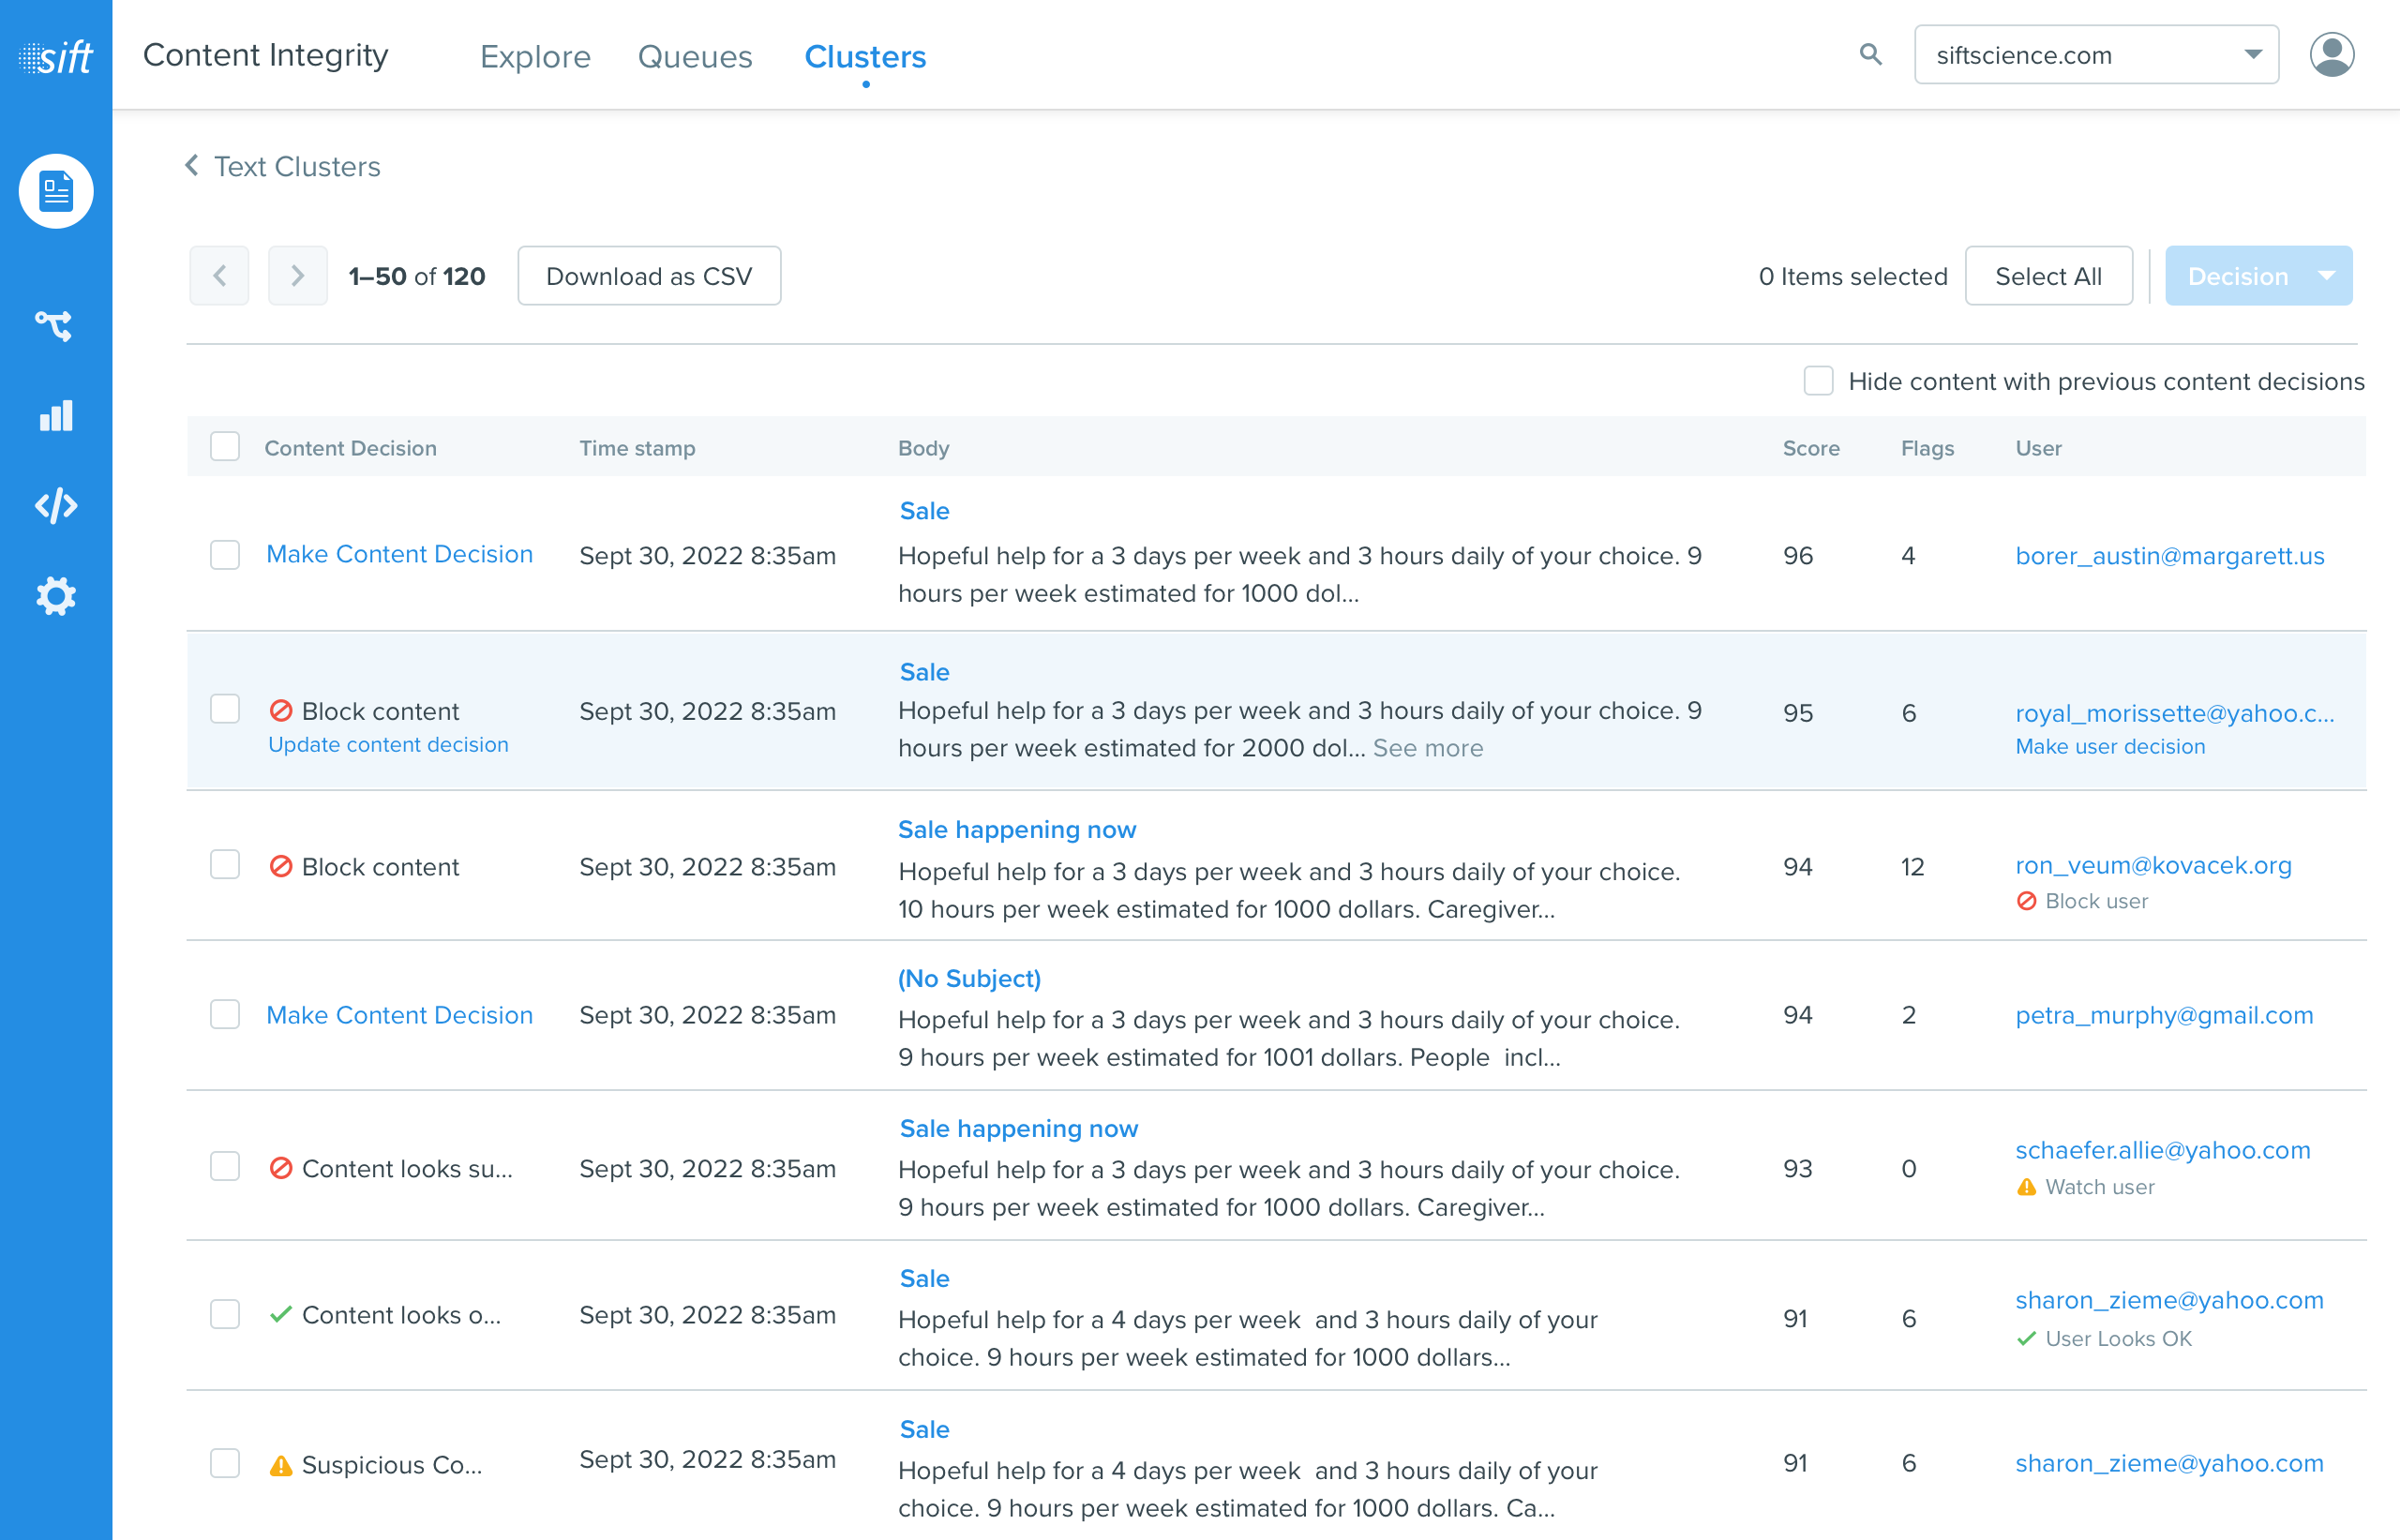2400x1540 pixels.
Task: Sort by the Flags column header
Action: click(x=1927, y=448)
